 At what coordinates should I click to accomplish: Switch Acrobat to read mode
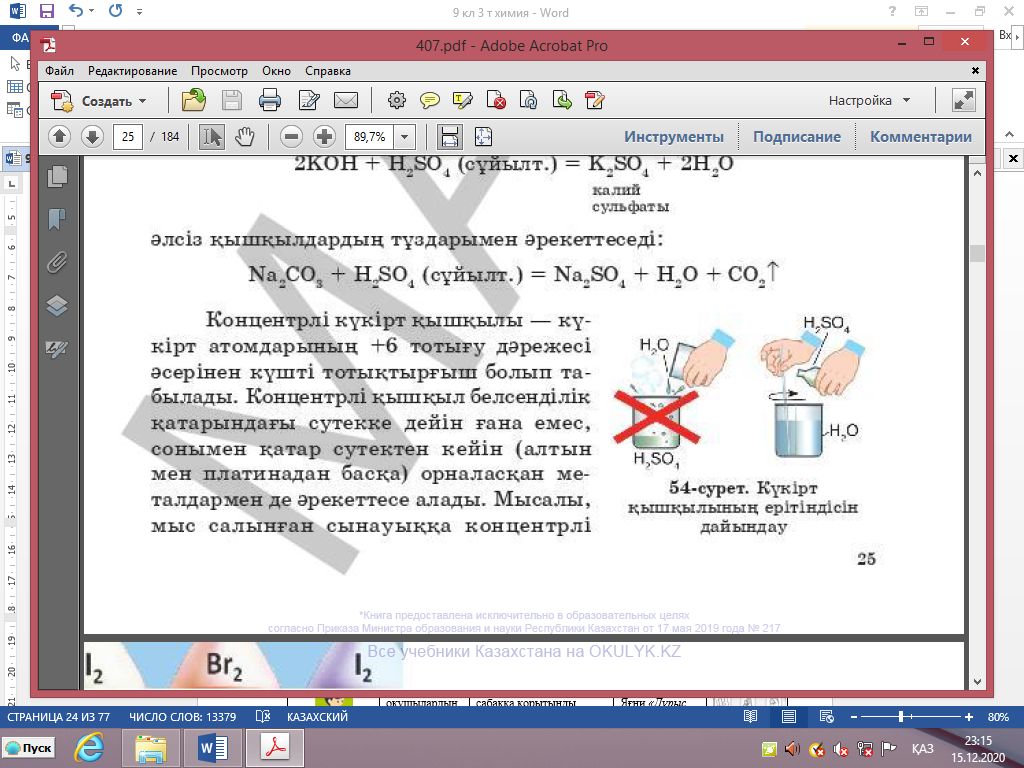[x=964, y=101]
